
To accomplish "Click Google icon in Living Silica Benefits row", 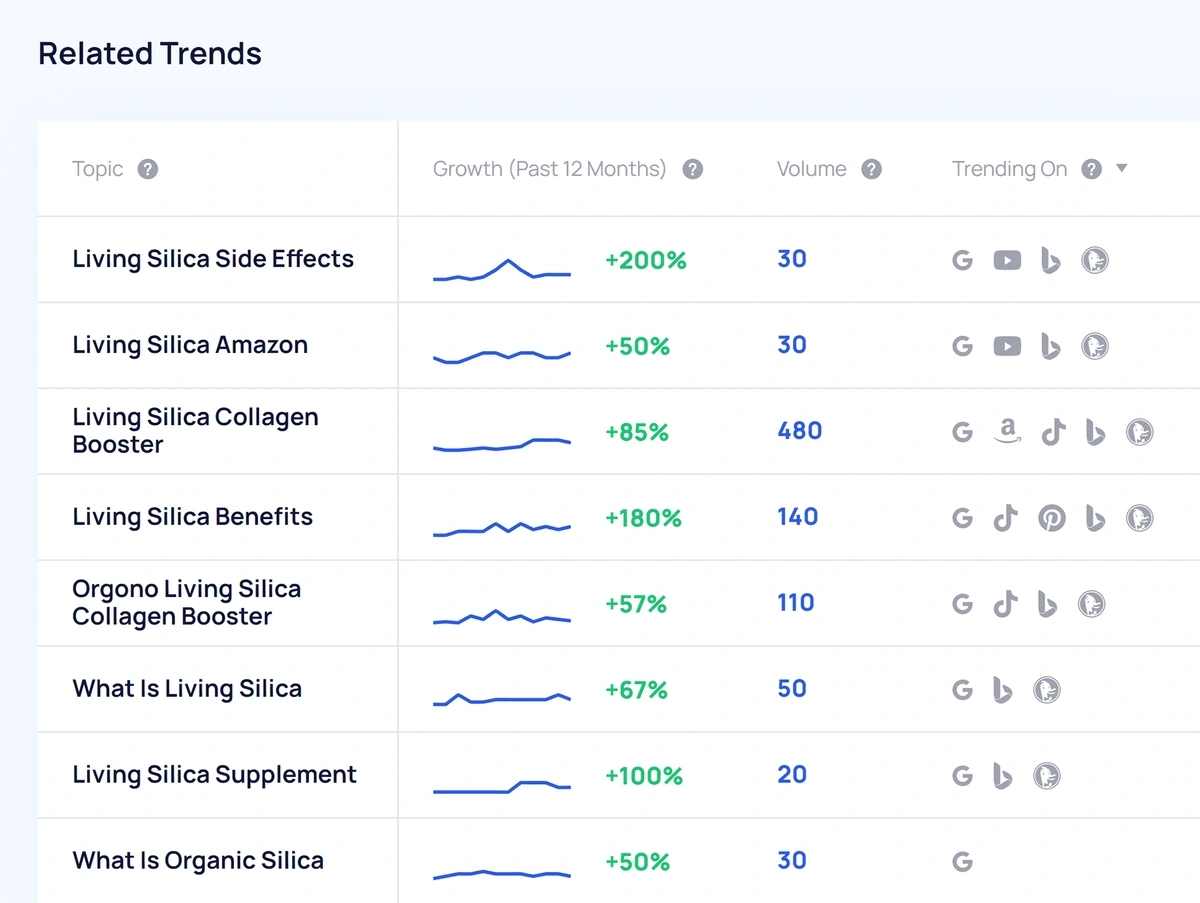I will click(x=962, y=519).
